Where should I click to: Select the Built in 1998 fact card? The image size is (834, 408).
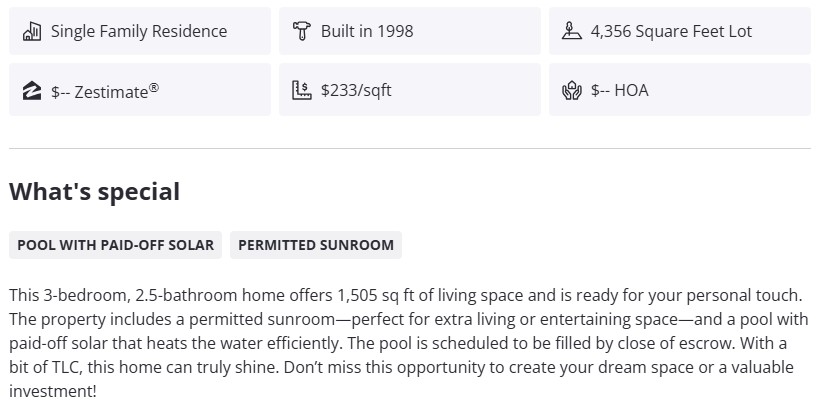pyautogui.click(x=410, y=31)
